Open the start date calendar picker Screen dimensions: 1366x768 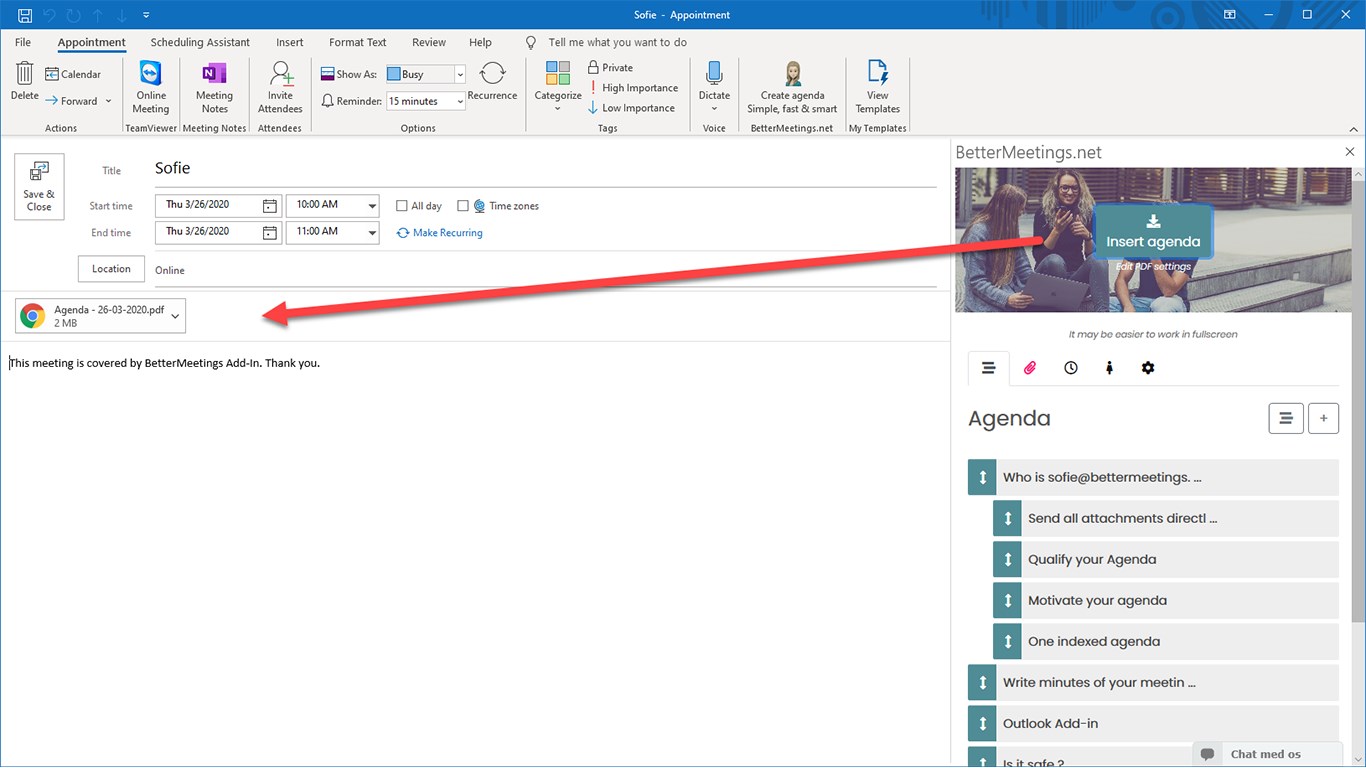[x=269, y=205]
